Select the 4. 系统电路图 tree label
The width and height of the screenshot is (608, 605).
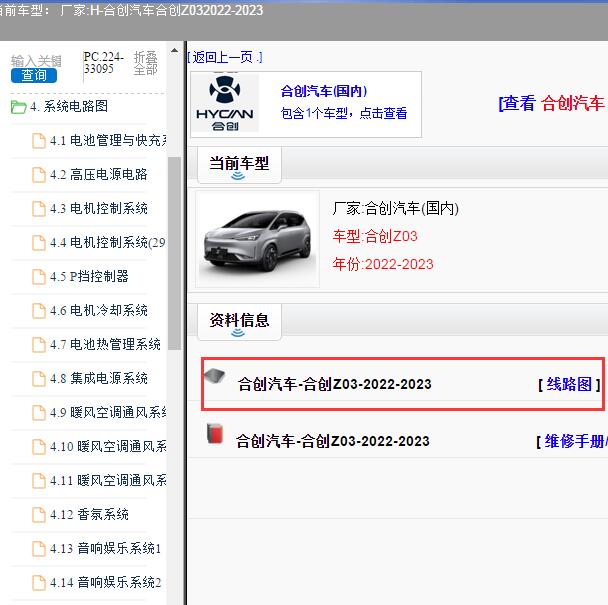click(x=69, y=106)
